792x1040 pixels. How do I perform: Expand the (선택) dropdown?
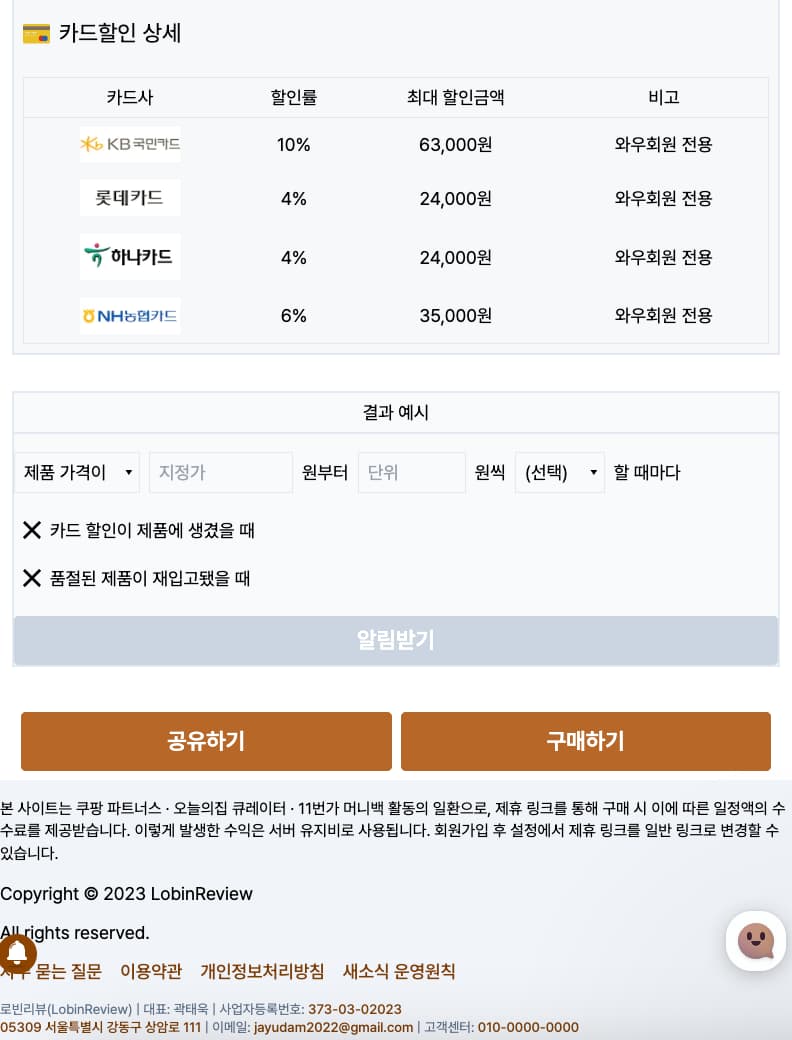[559, 472]
